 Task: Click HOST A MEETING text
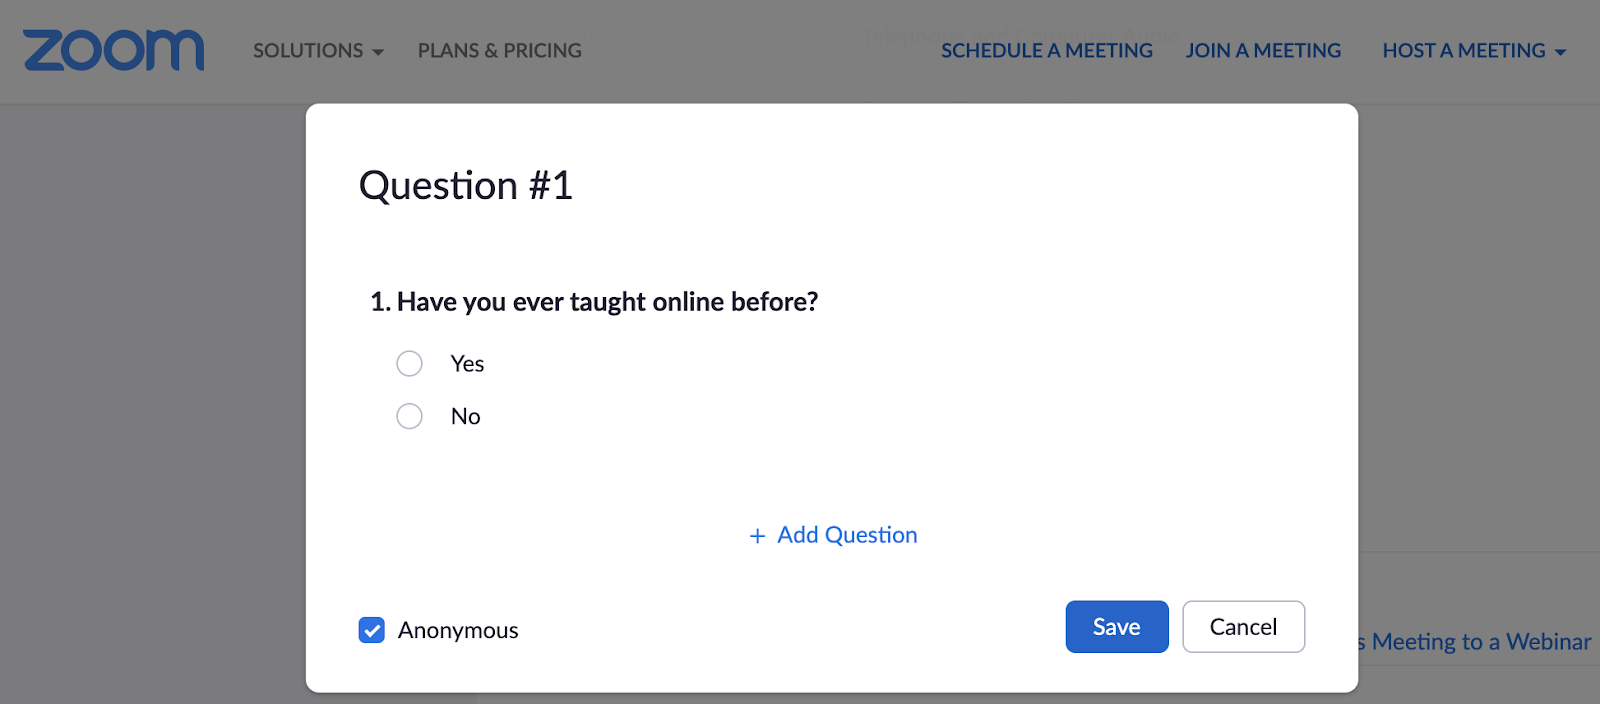click(1463, 50)
